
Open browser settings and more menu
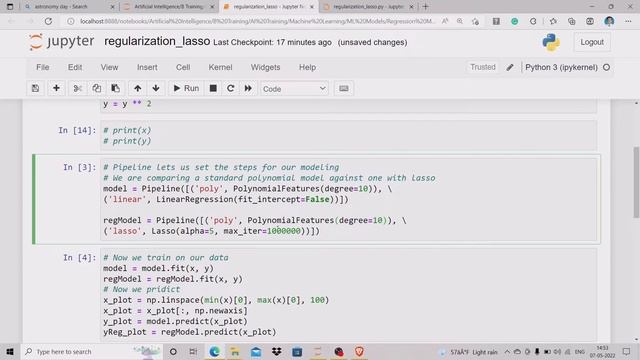point(628,21)
